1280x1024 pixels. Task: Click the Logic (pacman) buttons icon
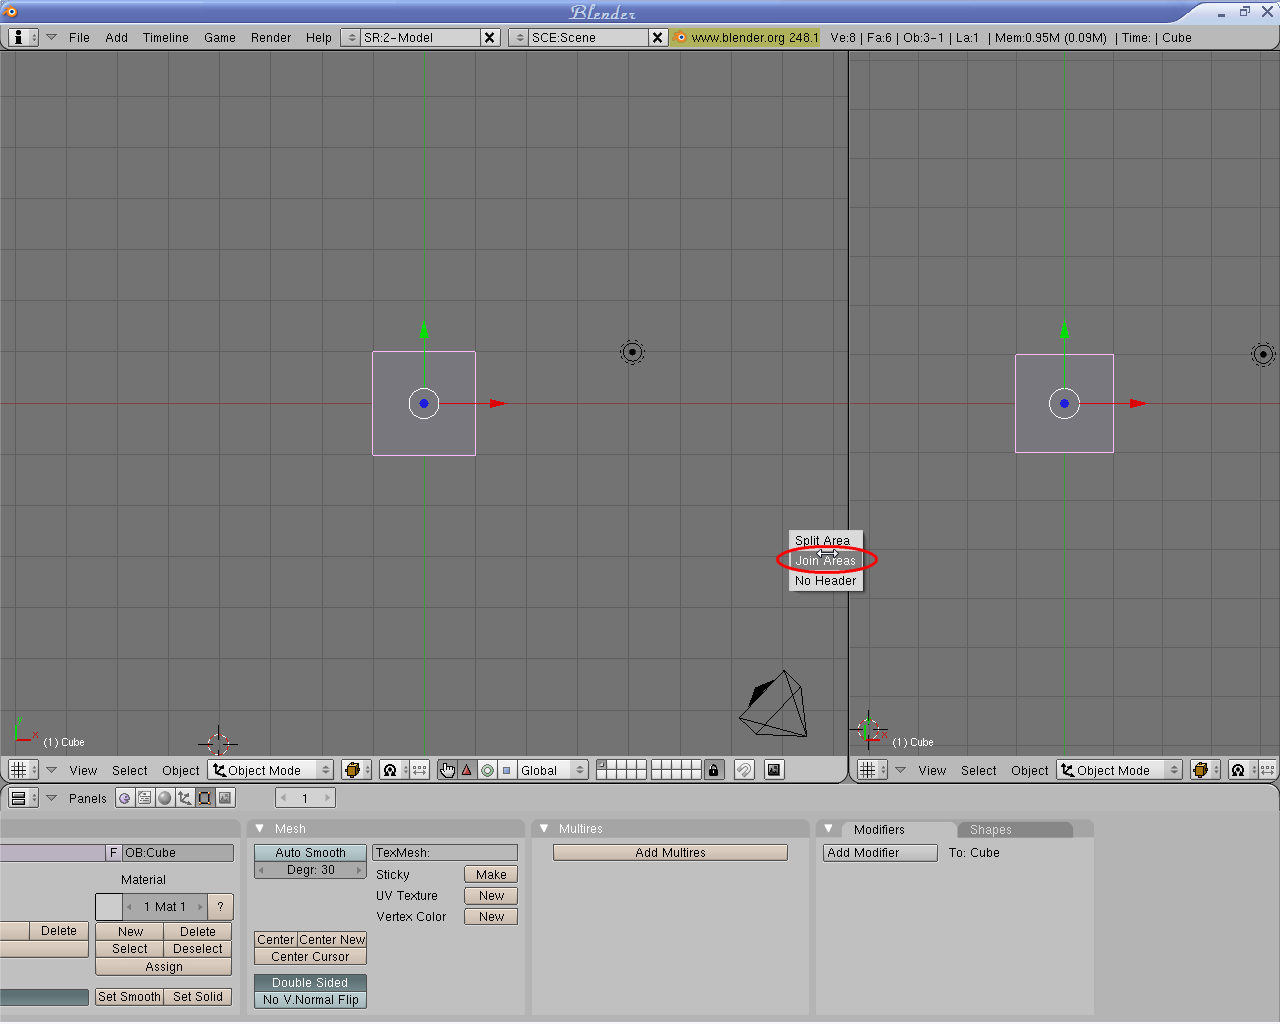pos(124,798)
